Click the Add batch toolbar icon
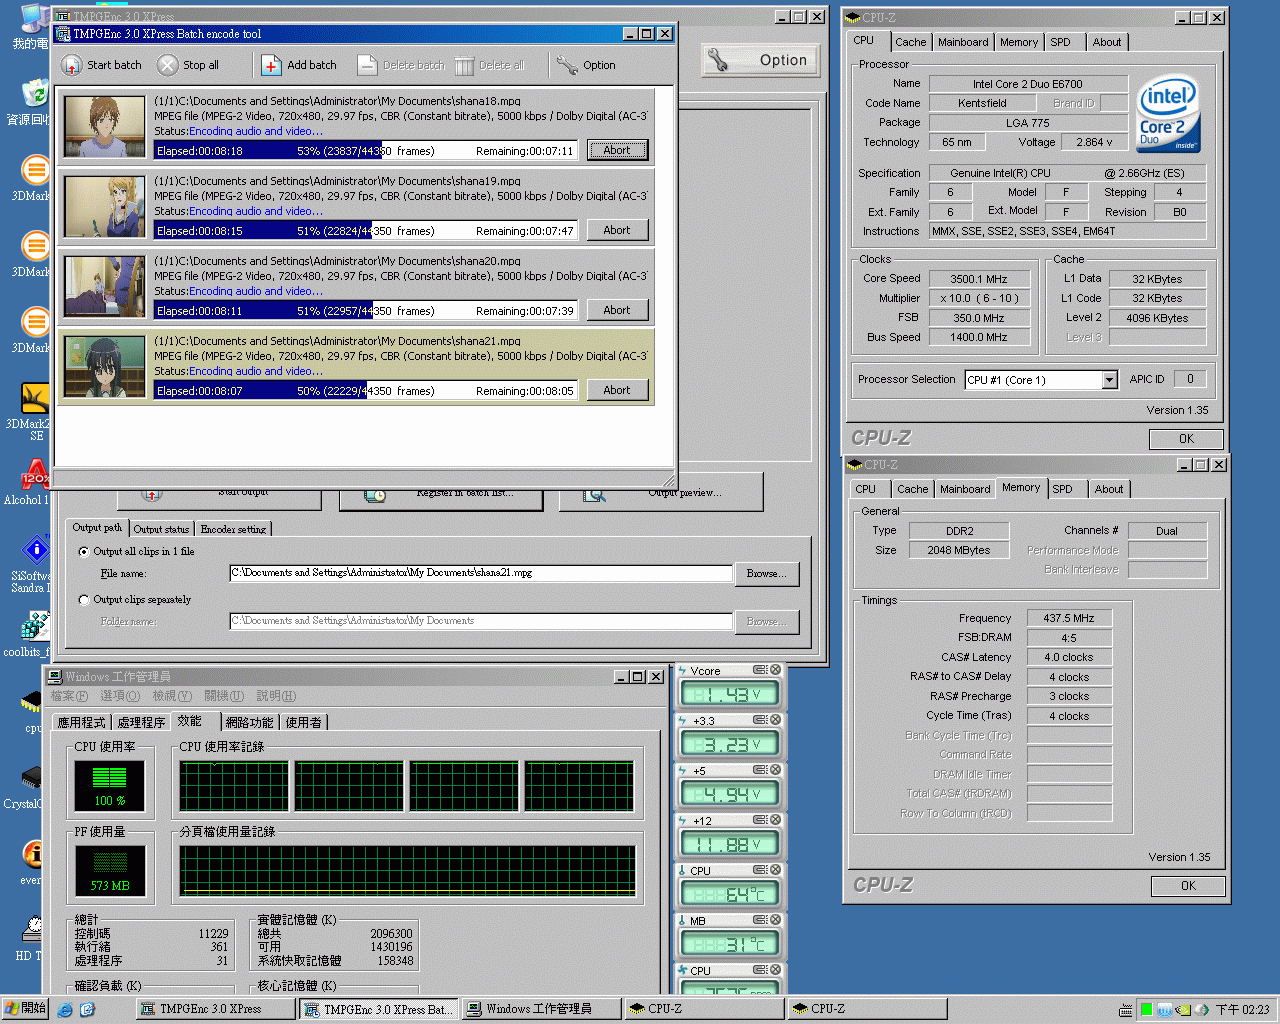 pyautogui.click(x=271, y=65)
